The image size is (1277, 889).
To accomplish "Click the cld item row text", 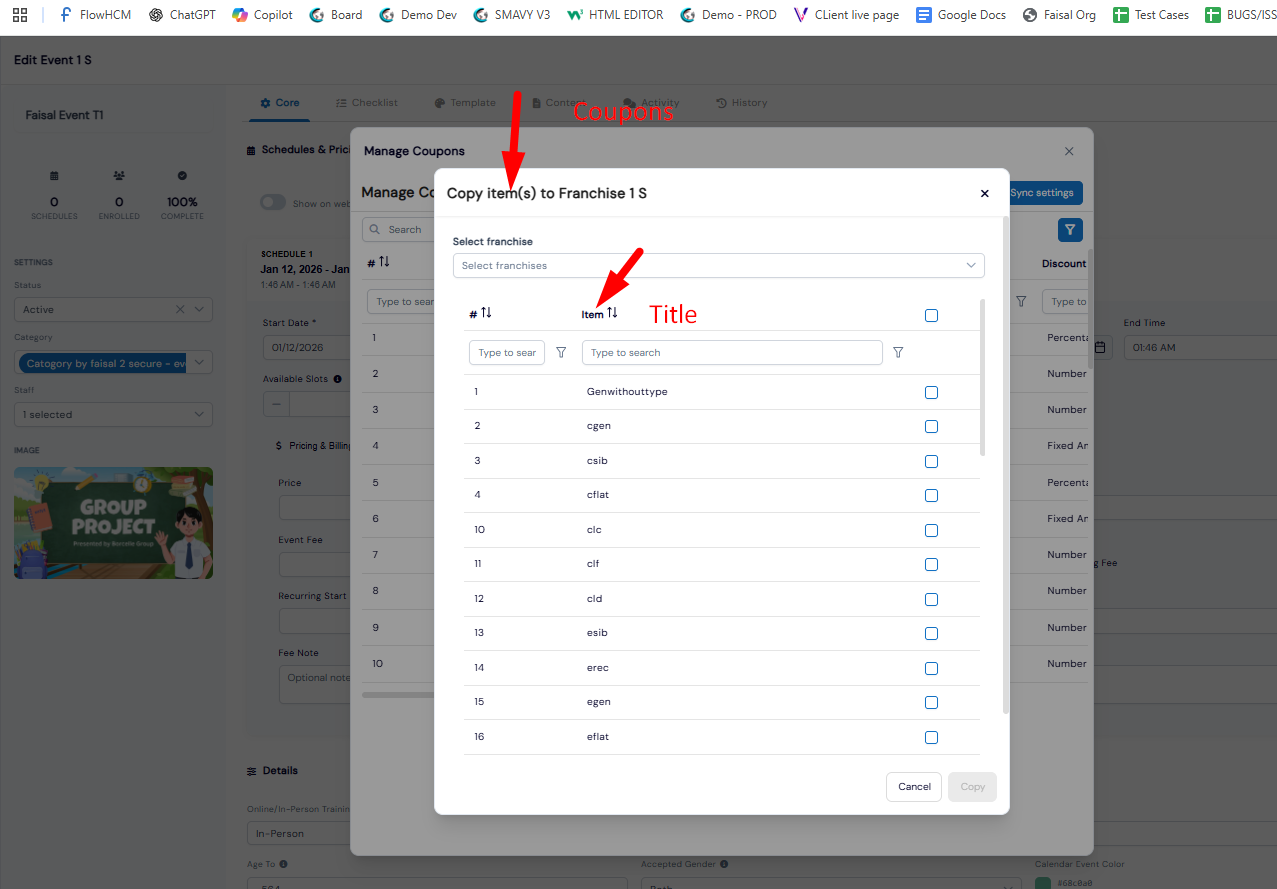I will click(x=594, y=599).
